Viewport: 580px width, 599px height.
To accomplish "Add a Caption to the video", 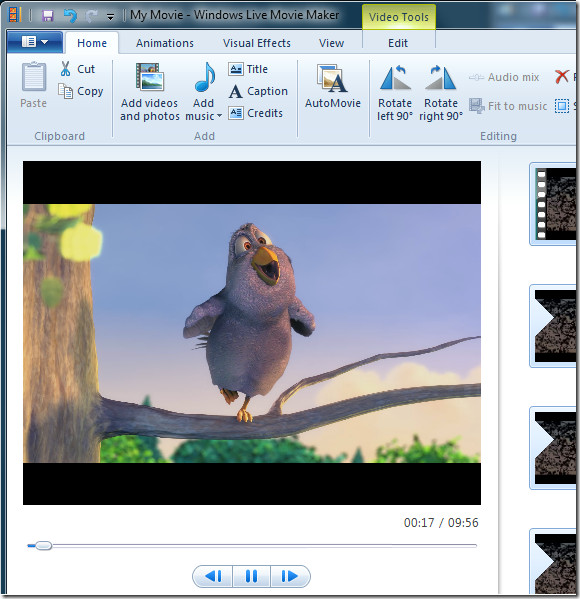I will [258, 91].
